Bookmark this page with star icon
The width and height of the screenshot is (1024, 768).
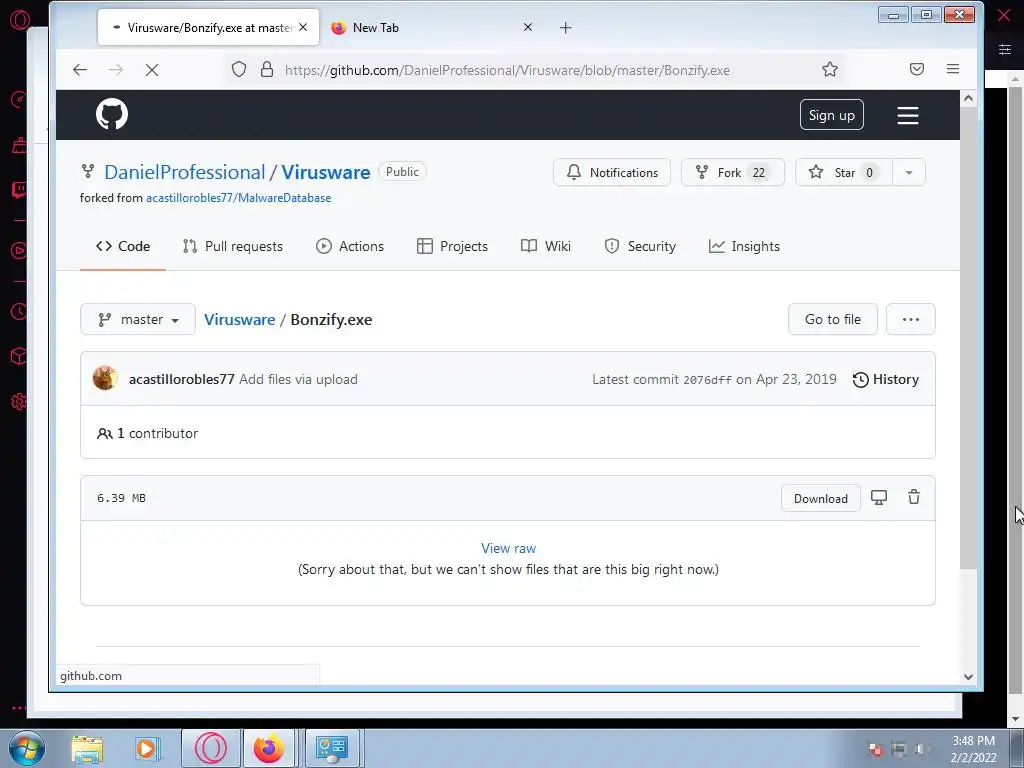[x=829, y=69]
